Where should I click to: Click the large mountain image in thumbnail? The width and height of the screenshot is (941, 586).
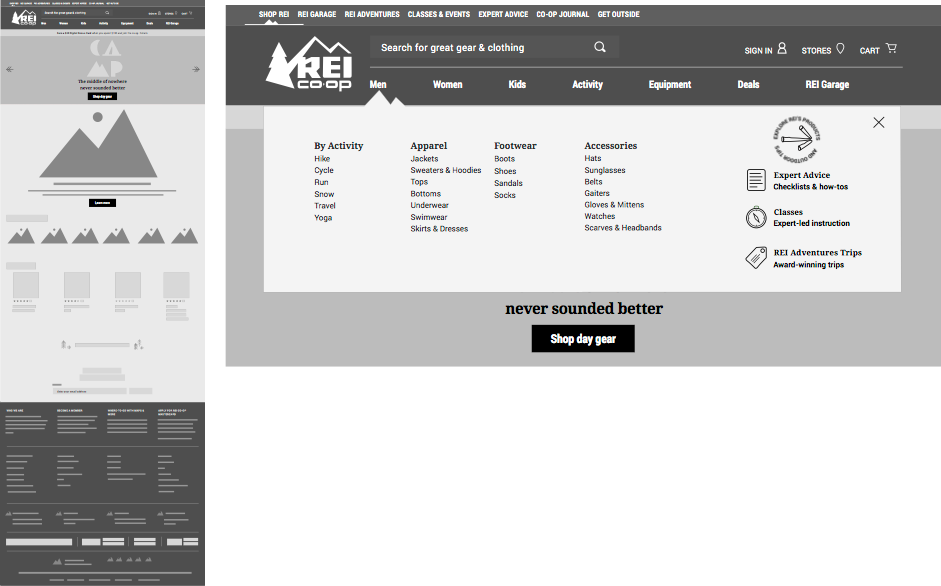pos(98,143)
